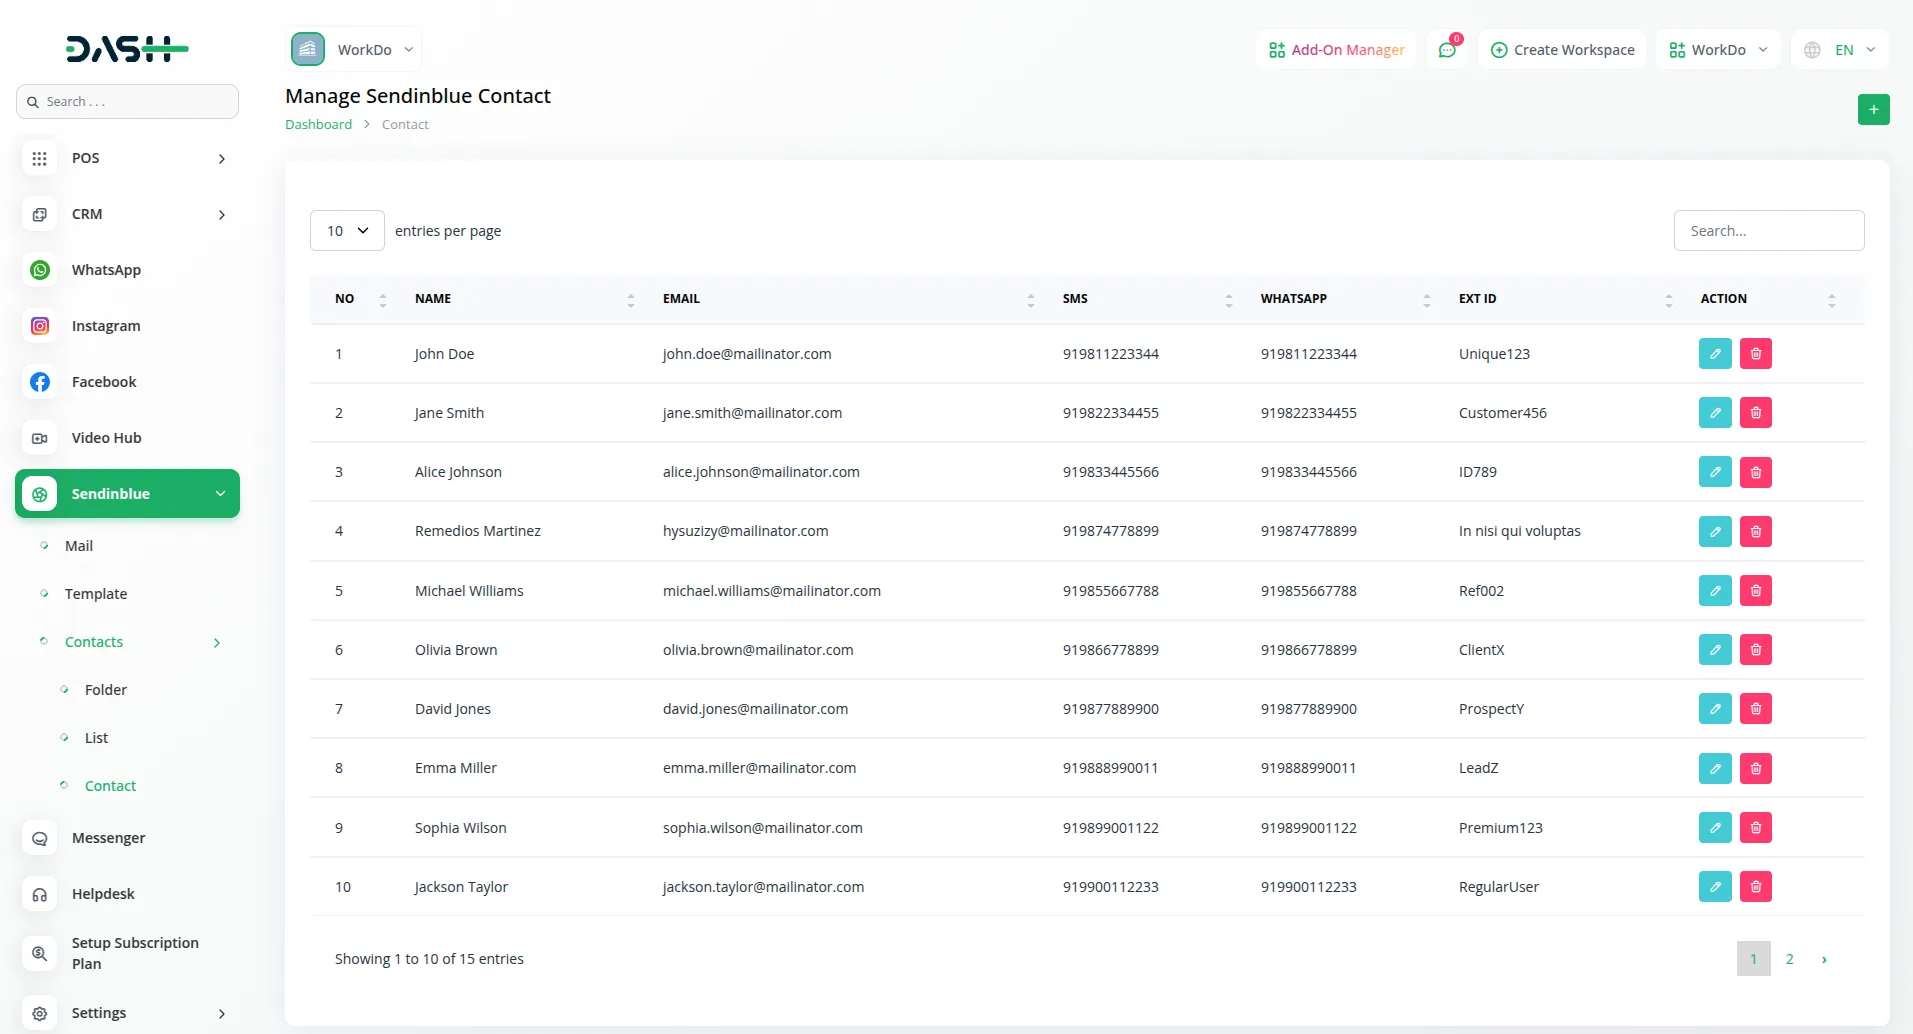The image size is (1913, 1034).
Task: Open the WorkDo workspace switcher dropdown
Action: (x=1717, y=50)
